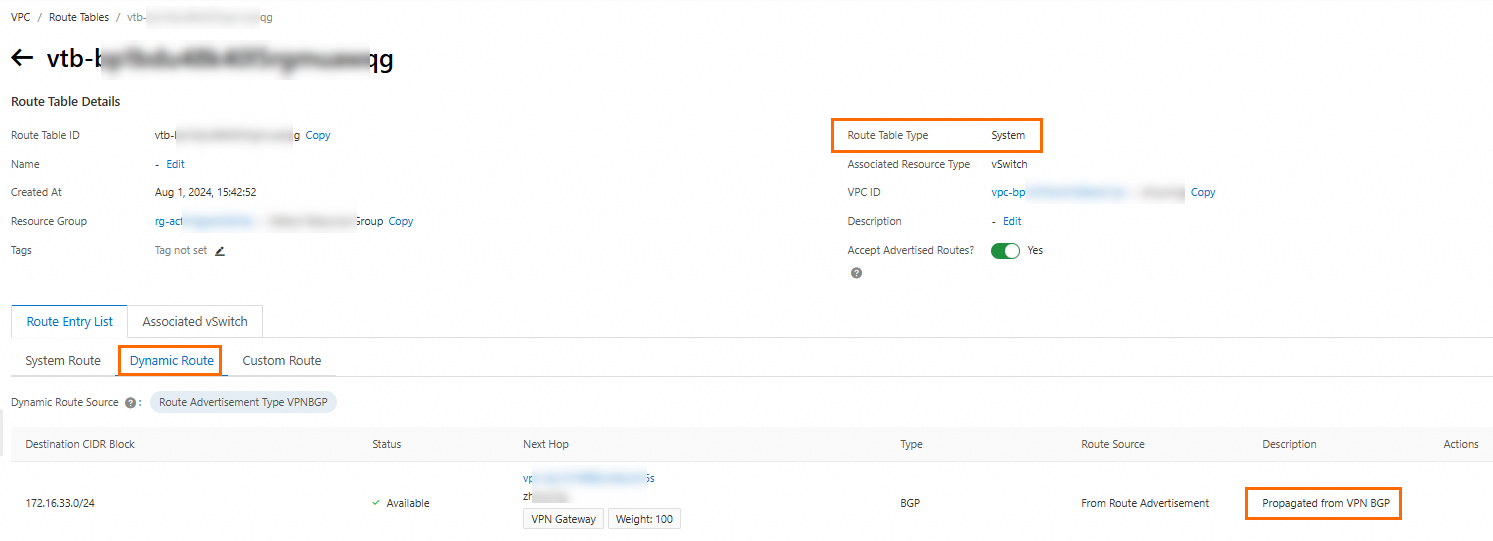Screen dimensions: 1493x541
Task: Click Propagated from VPN BGP description
Action: click(1325, 503)
